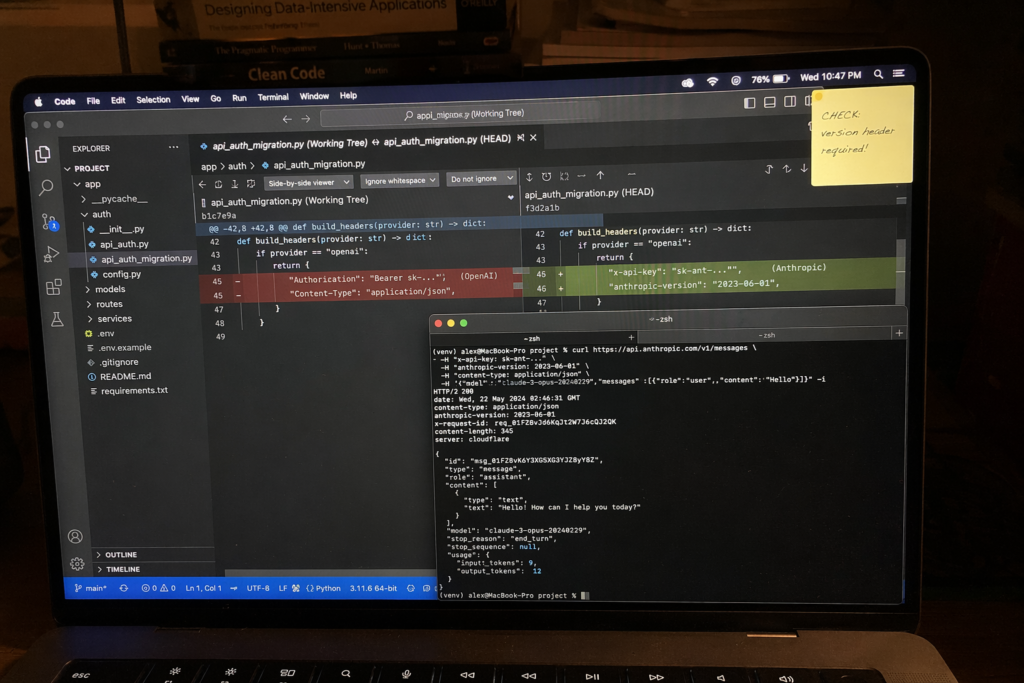Open the Manage gear icon
This screenshot has width=1024, height=683.
click(77, 563)
